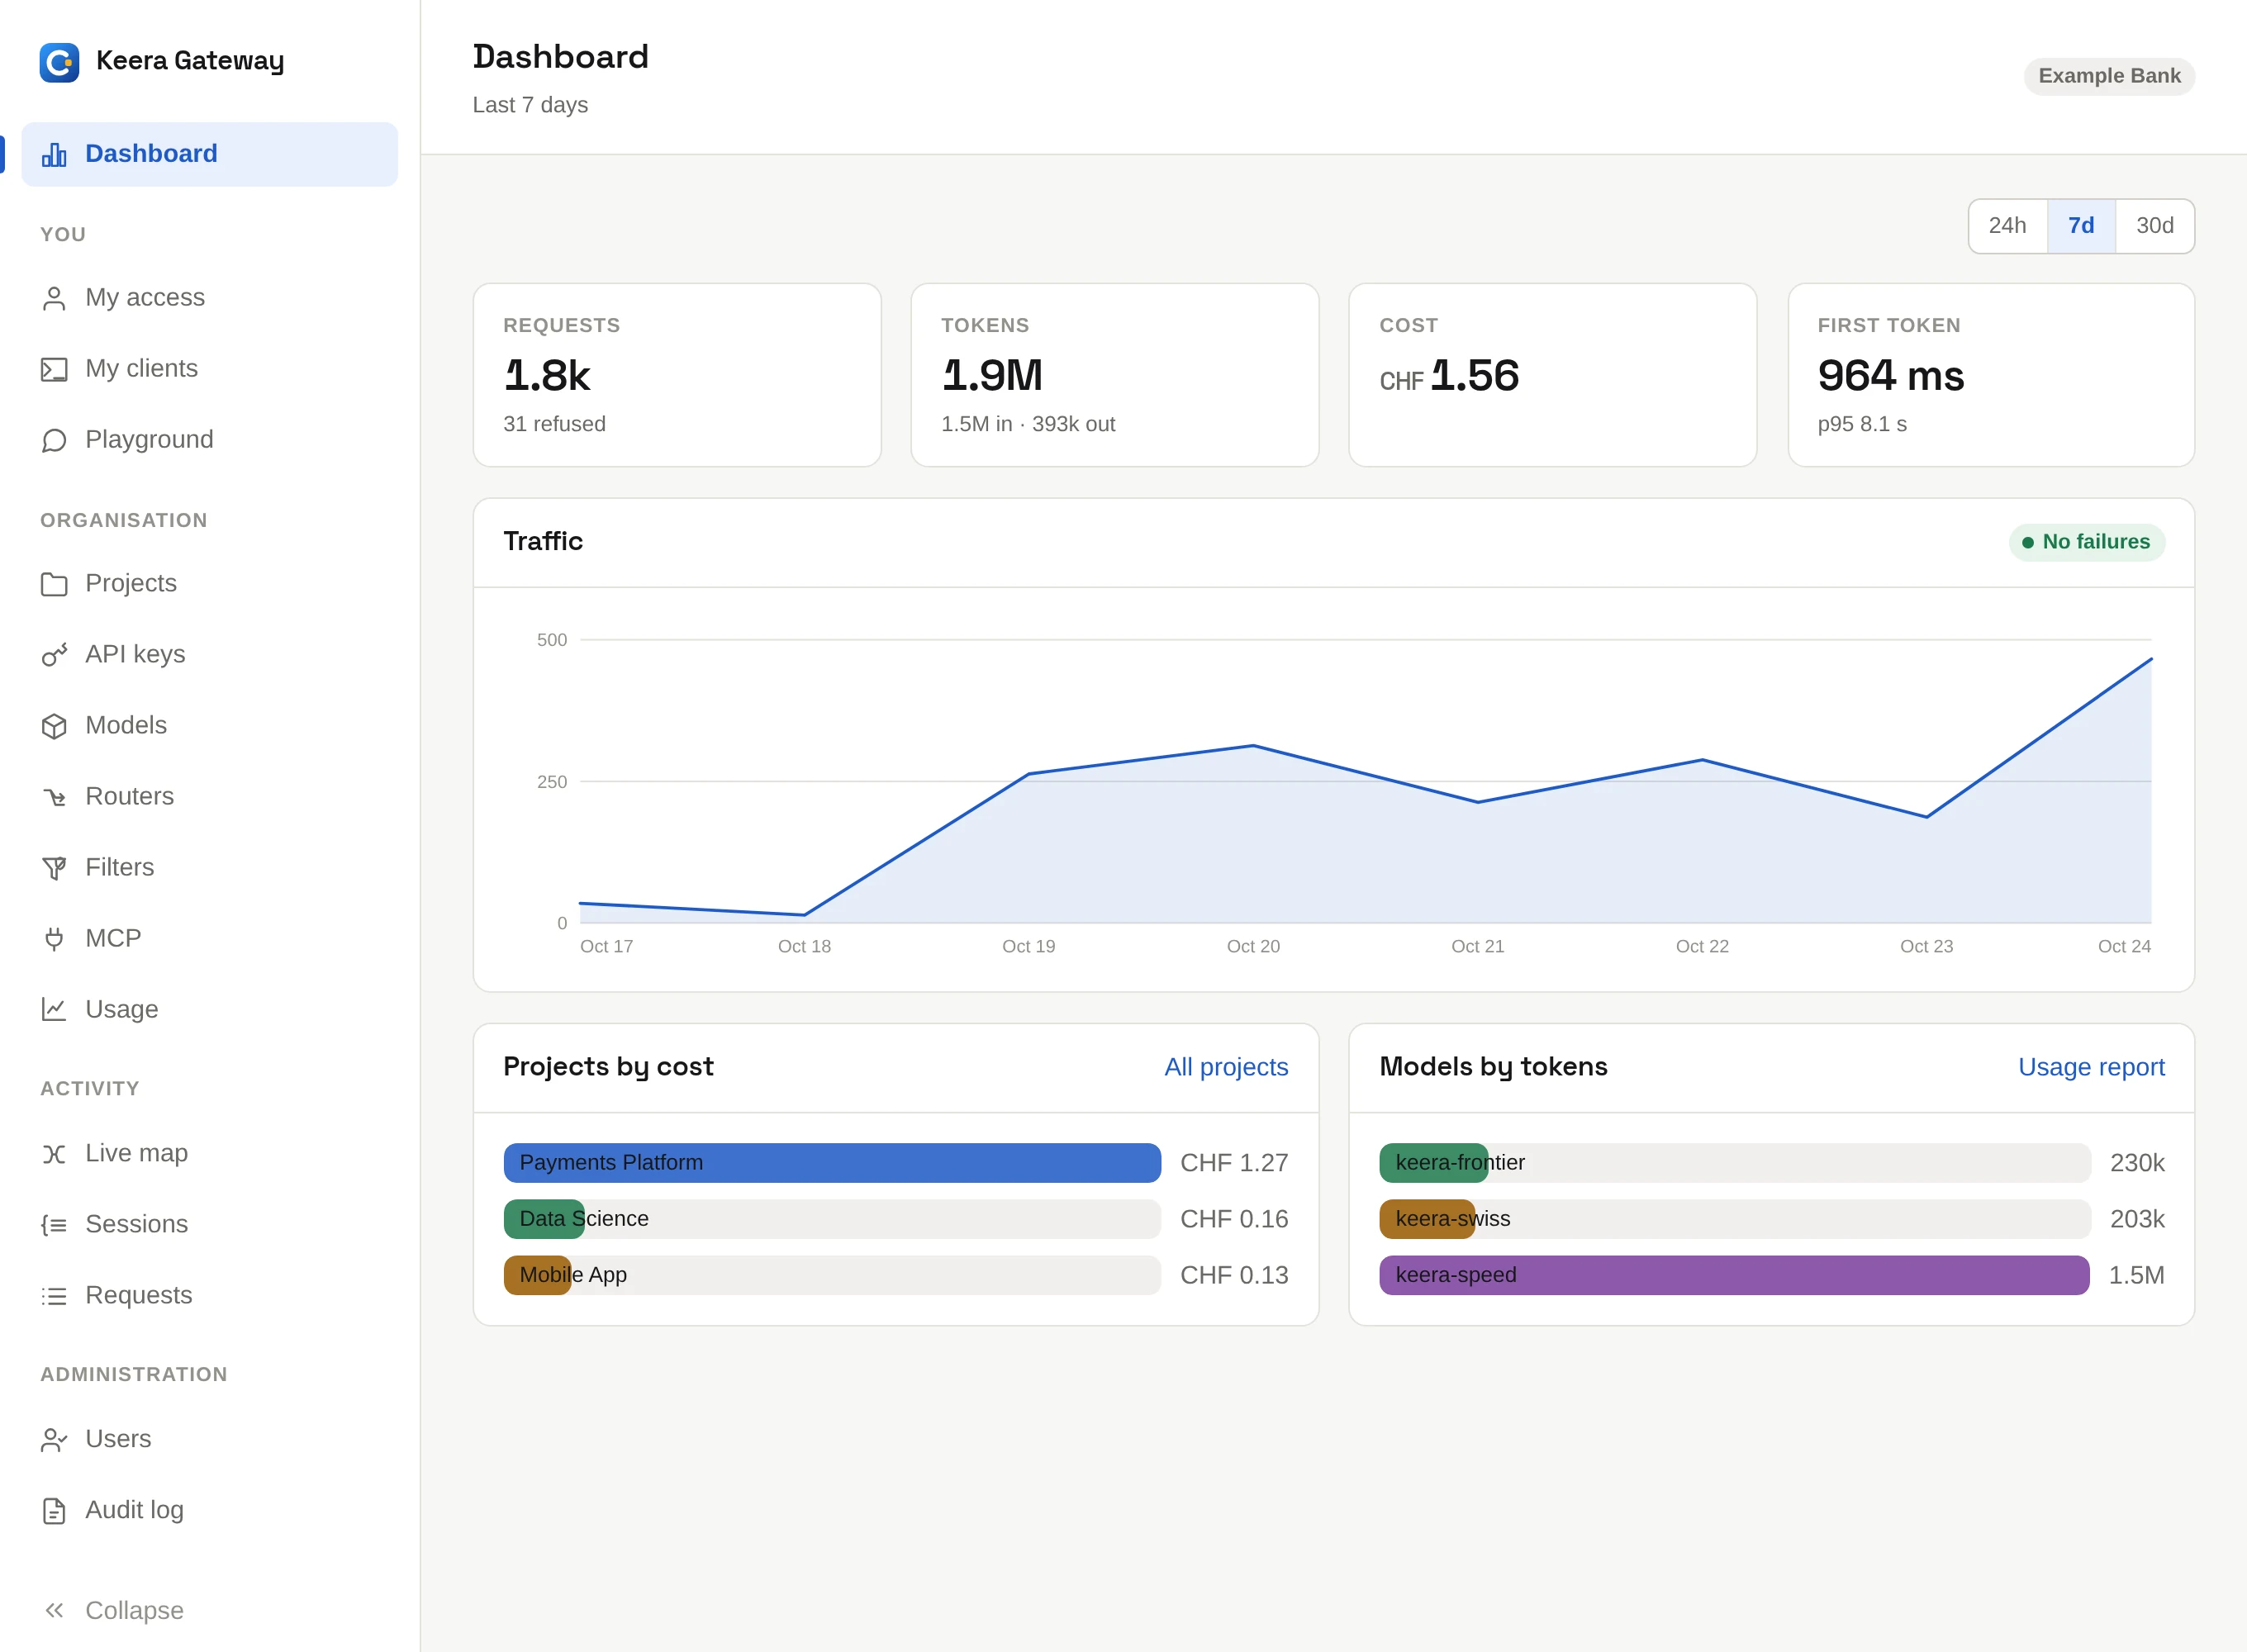Click the 1.5M tokens value

point(2136,1275)
